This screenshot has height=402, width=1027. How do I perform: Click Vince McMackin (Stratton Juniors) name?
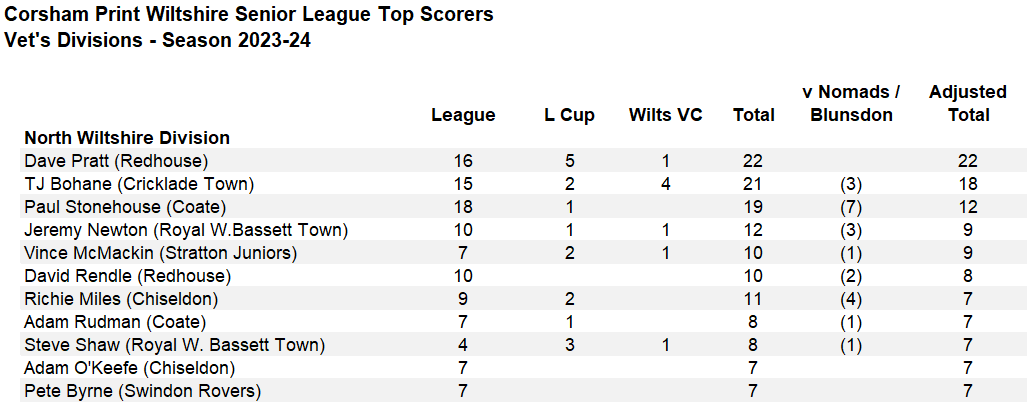pyautogui.click(x=160, y=253)
